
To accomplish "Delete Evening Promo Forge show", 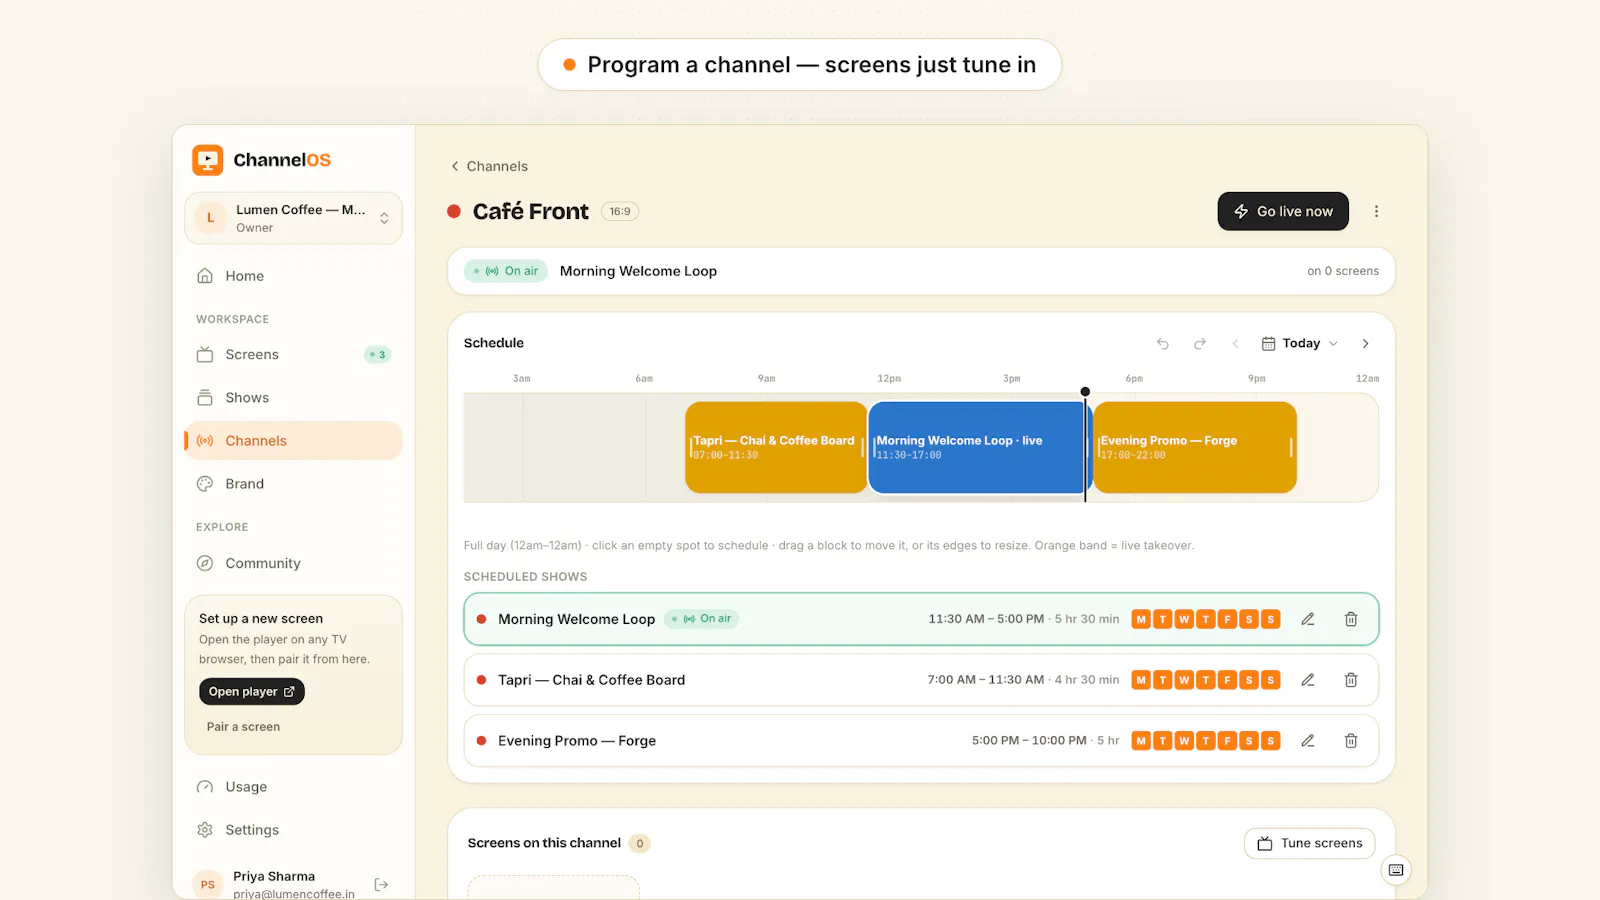I will pyautogui.click(x=1351, y=741).
